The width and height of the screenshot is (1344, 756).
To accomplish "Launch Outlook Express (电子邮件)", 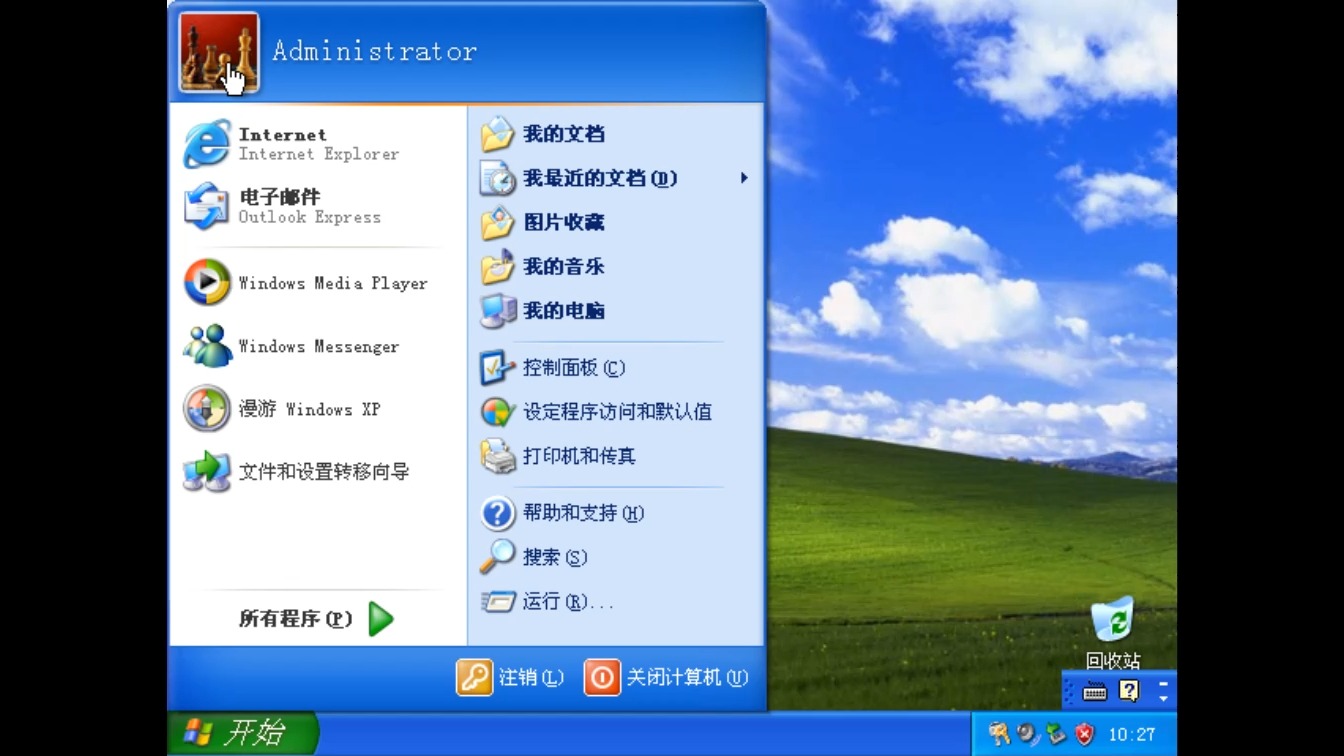I will click(316, 206).
